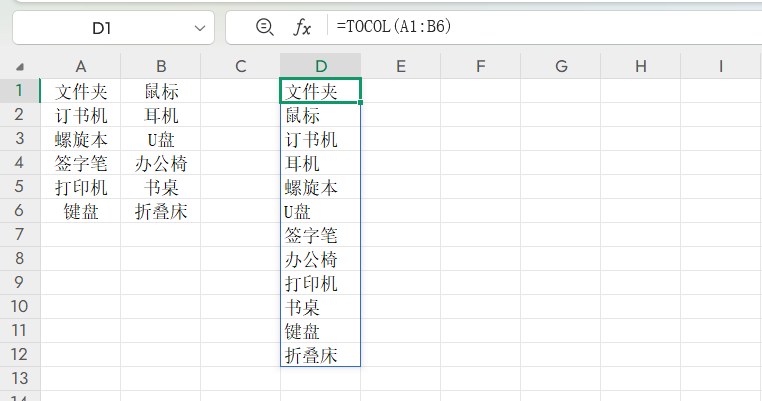Select row 12 header
Image resolution: width=762 pixels, height=401 pixels.
19,354
